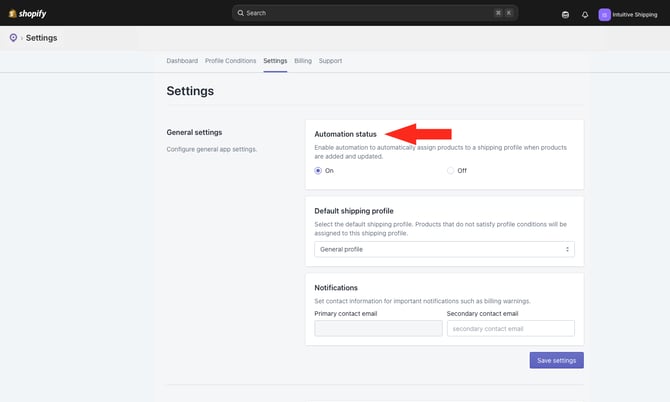Click the Secondary contact email field
The width and height of the screenshot is (670, 402).
pos(511,329)
